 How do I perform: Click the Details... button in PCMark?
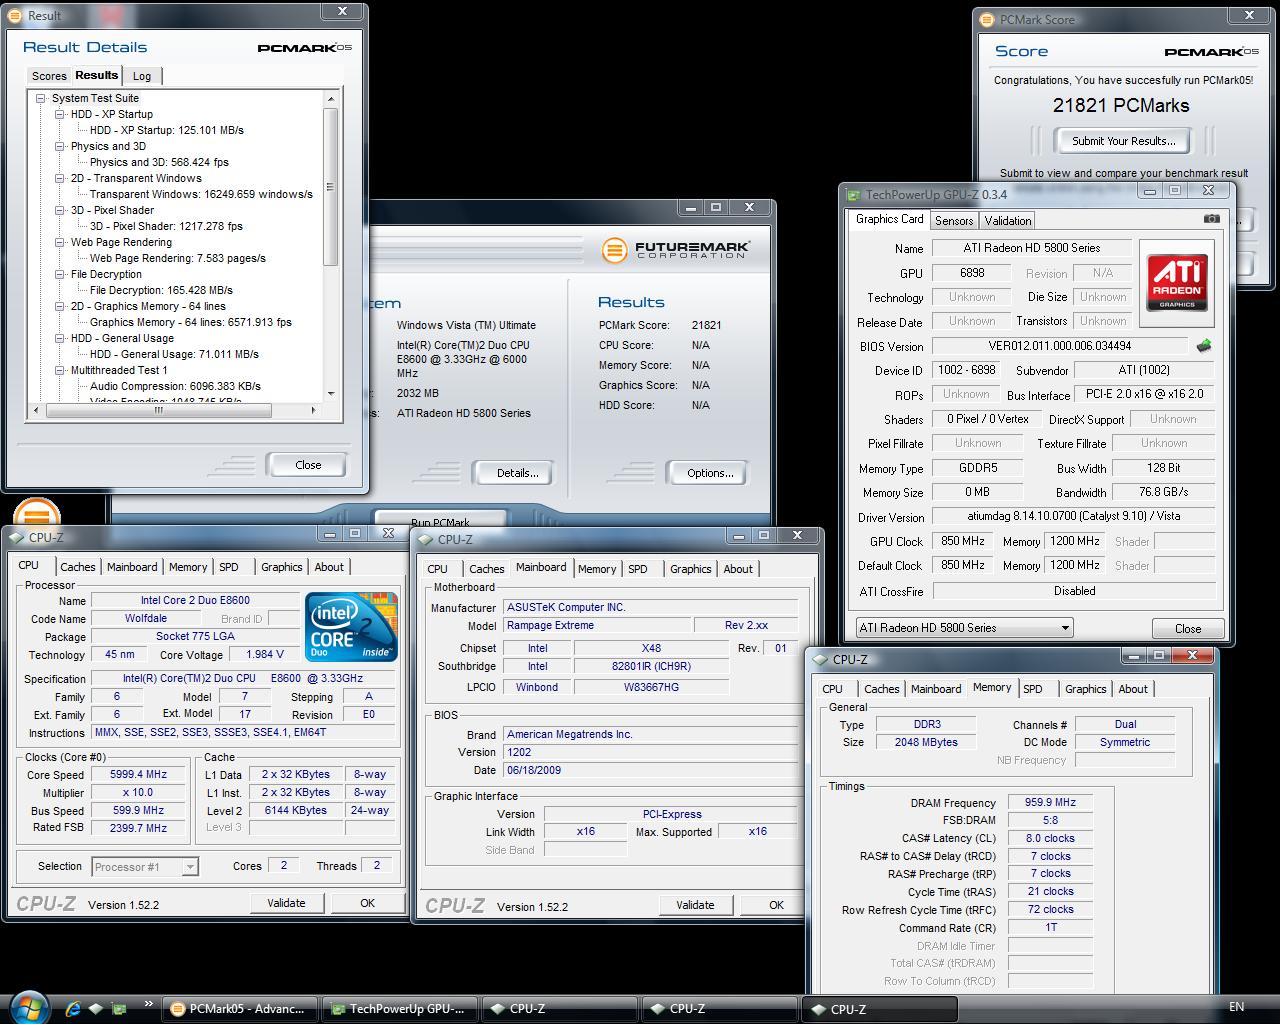click(x=517, y=473)
